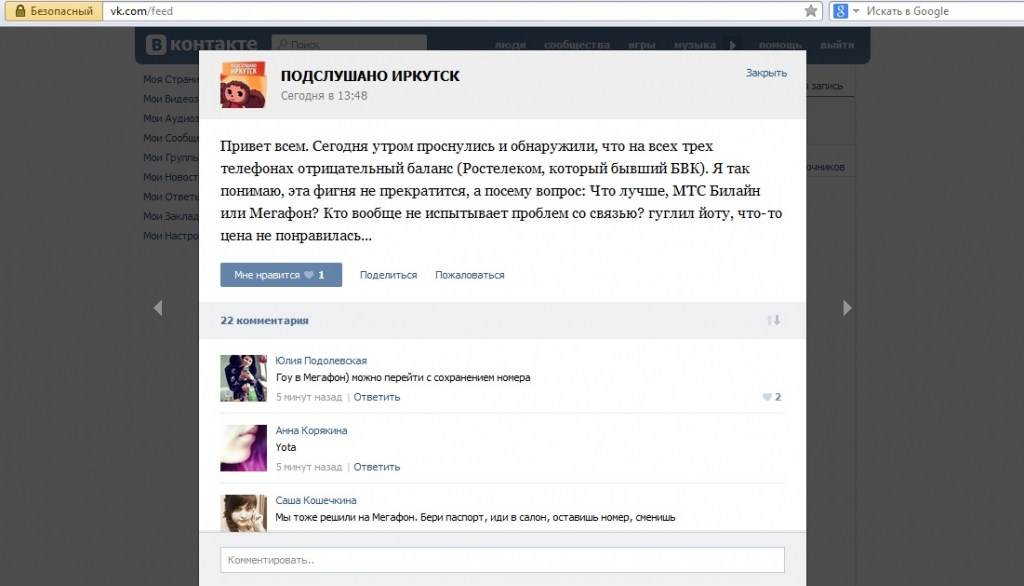
Task: Click Анна Корякина's avatar thumbnail
Action: click(x=243, y=448)
